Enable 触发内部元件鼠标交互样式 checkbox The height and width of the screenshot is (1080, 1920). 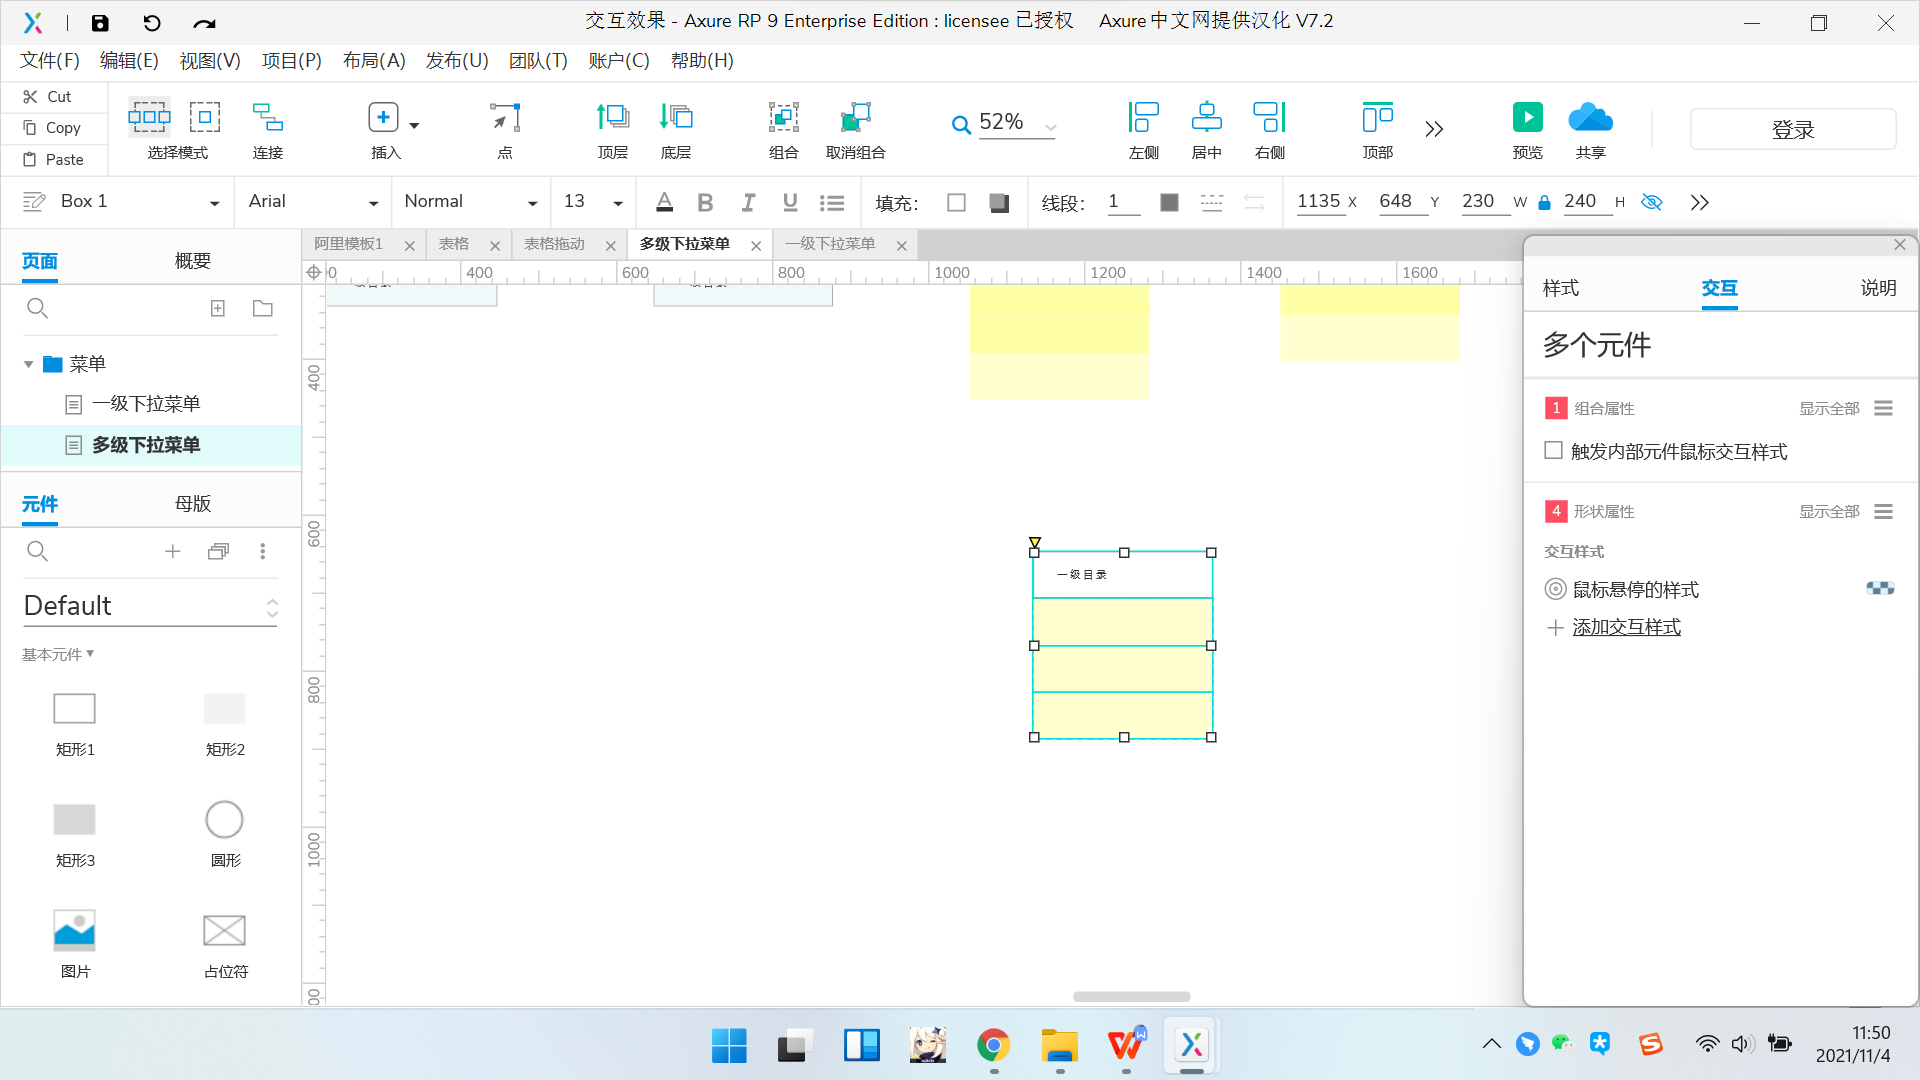(x=1553, y=451)
